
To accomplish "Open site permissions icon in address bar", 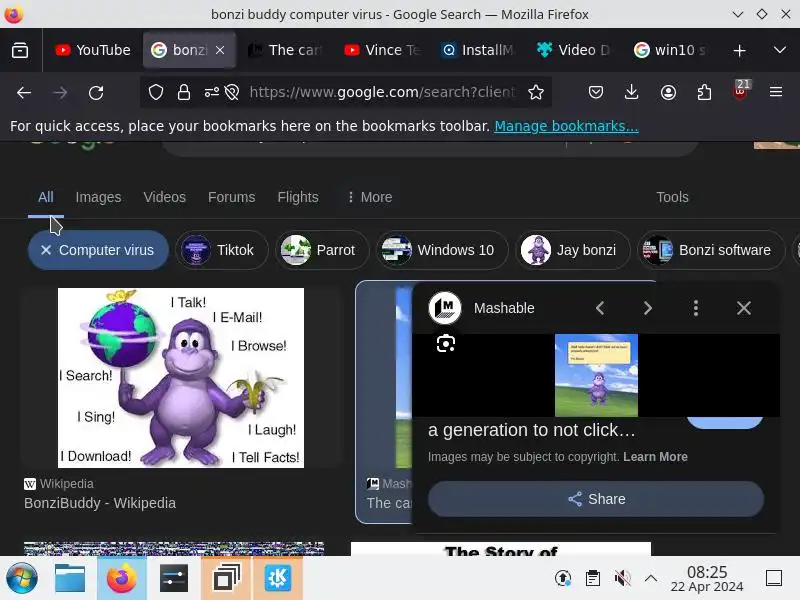I will point(212,92).
